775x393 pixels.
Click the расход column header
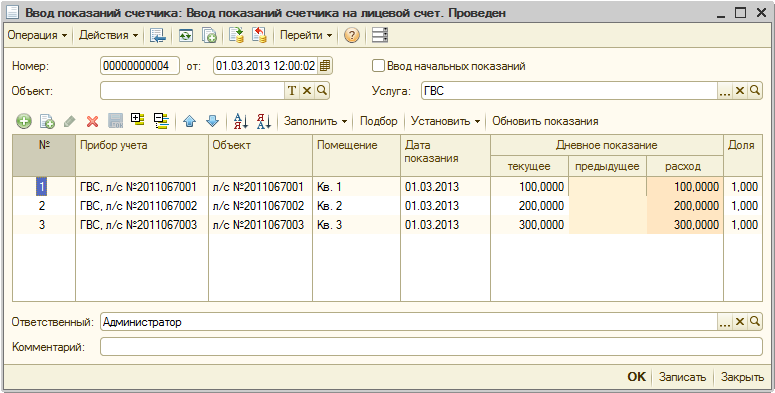tap(685, 166)
